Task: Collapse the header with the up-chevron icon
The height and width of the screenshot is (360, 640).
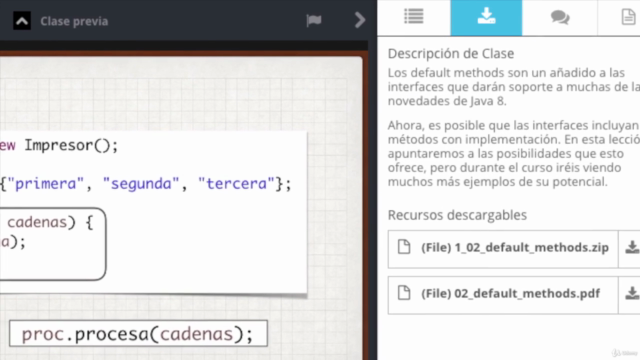Action: click(x=22, y=21)
